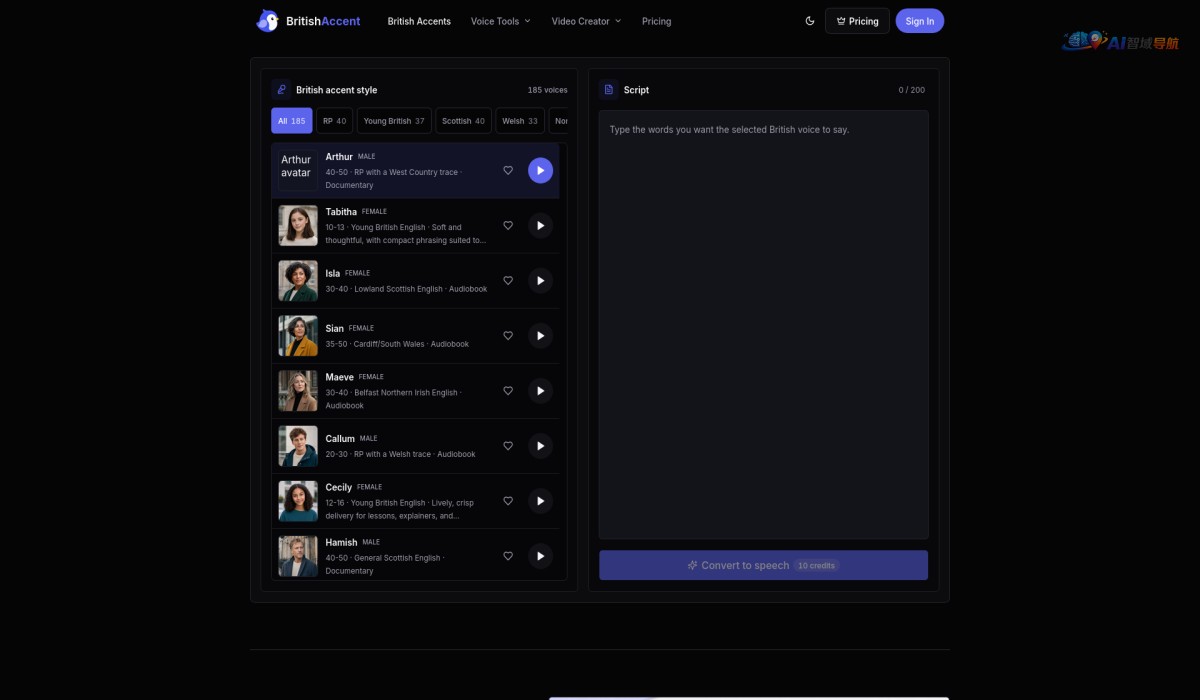
Task: Select the RP 40 filter tab
Action: pyautogui.click(x=334, y=121)
